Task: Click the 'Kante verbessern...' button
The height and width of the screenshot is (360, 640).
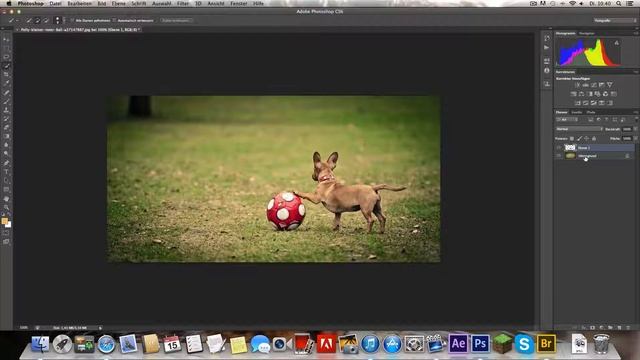Action: pos(176,20)
